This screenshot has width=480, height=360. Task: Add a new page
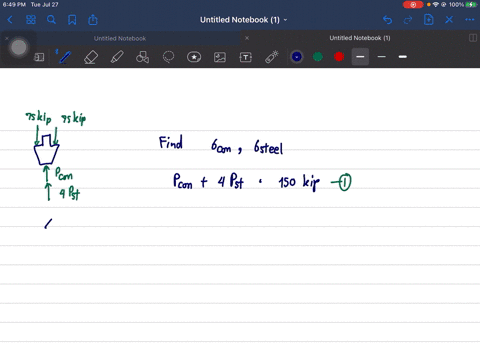point(429,20)
